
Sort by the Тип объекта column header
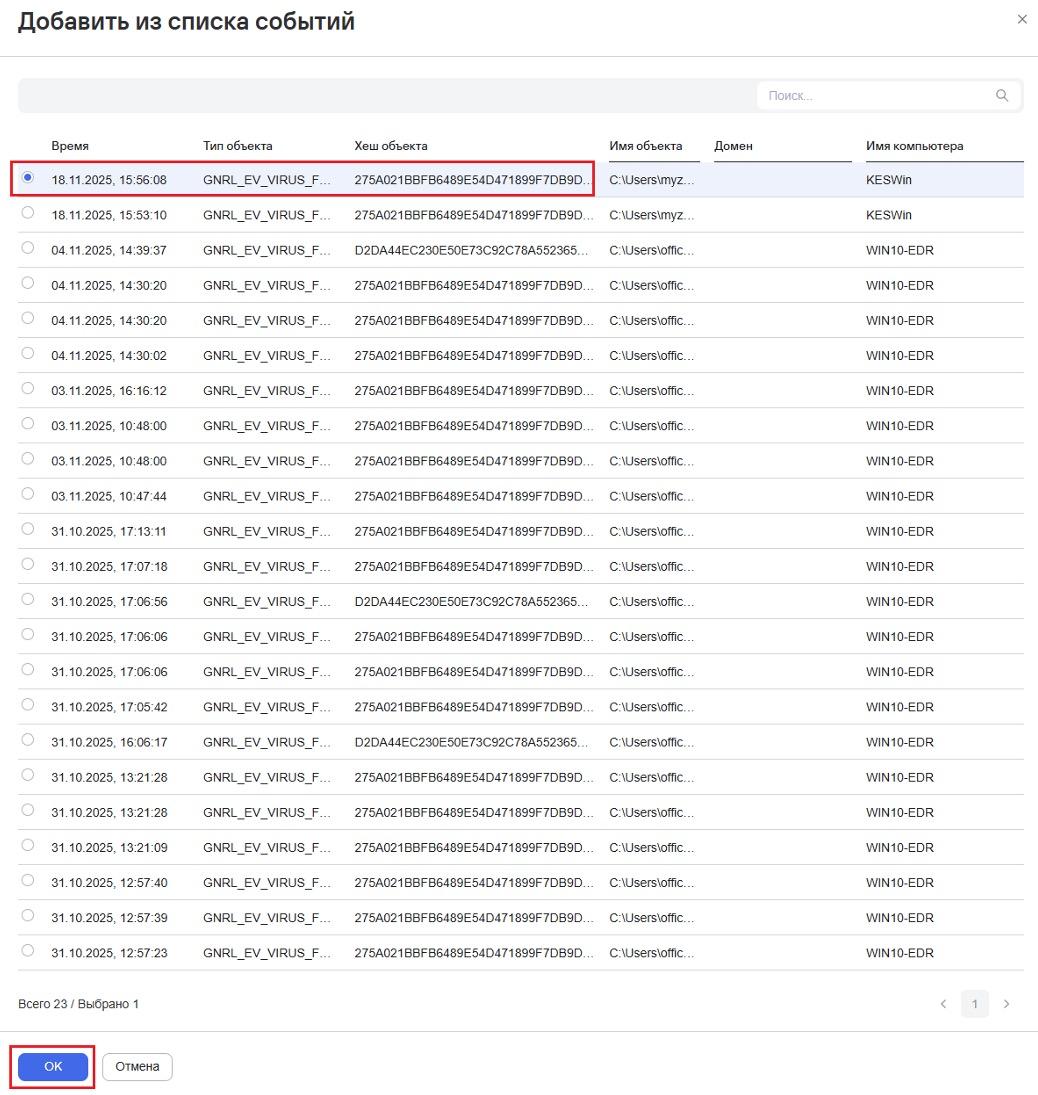[x=237, y=146]
